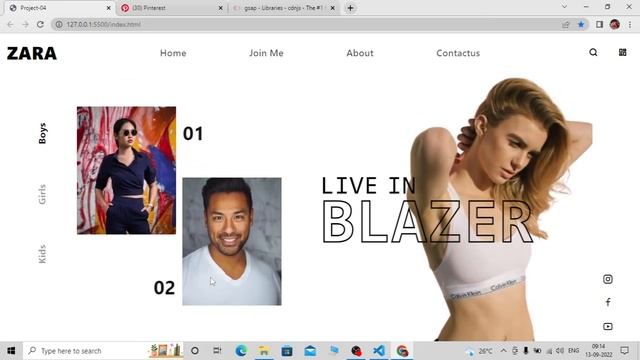This screenshot has width=640, height=360.
Task: Open Visual Studio Code from the taskbar
Action: pos(379,351)
